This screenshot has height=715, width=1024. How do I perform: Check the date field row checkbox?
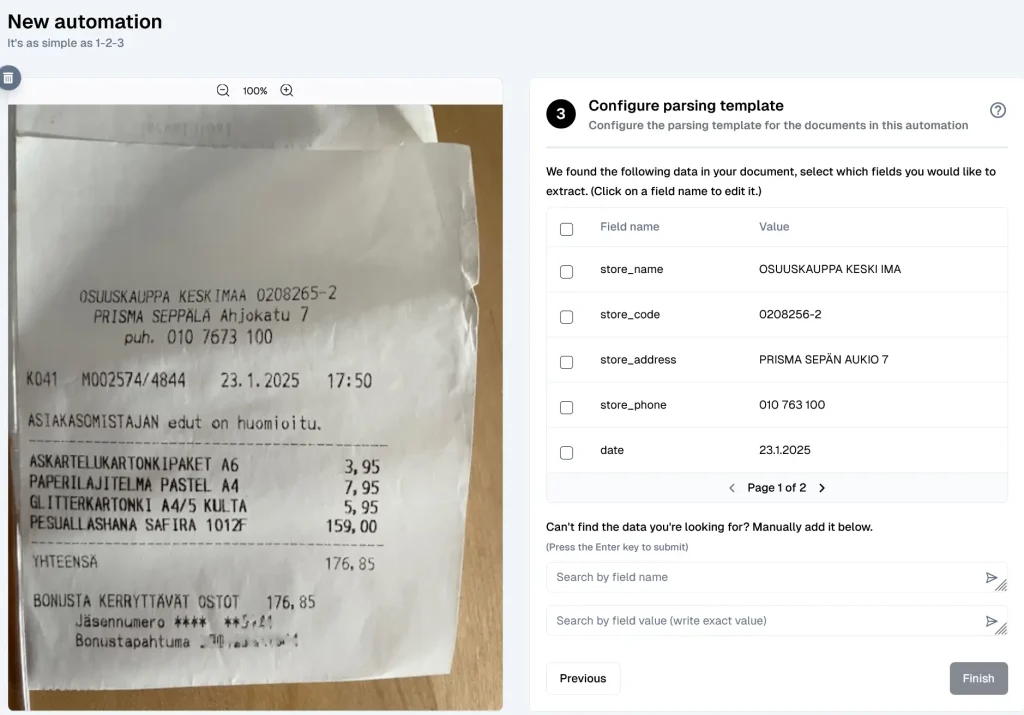(x=567, y=451)
